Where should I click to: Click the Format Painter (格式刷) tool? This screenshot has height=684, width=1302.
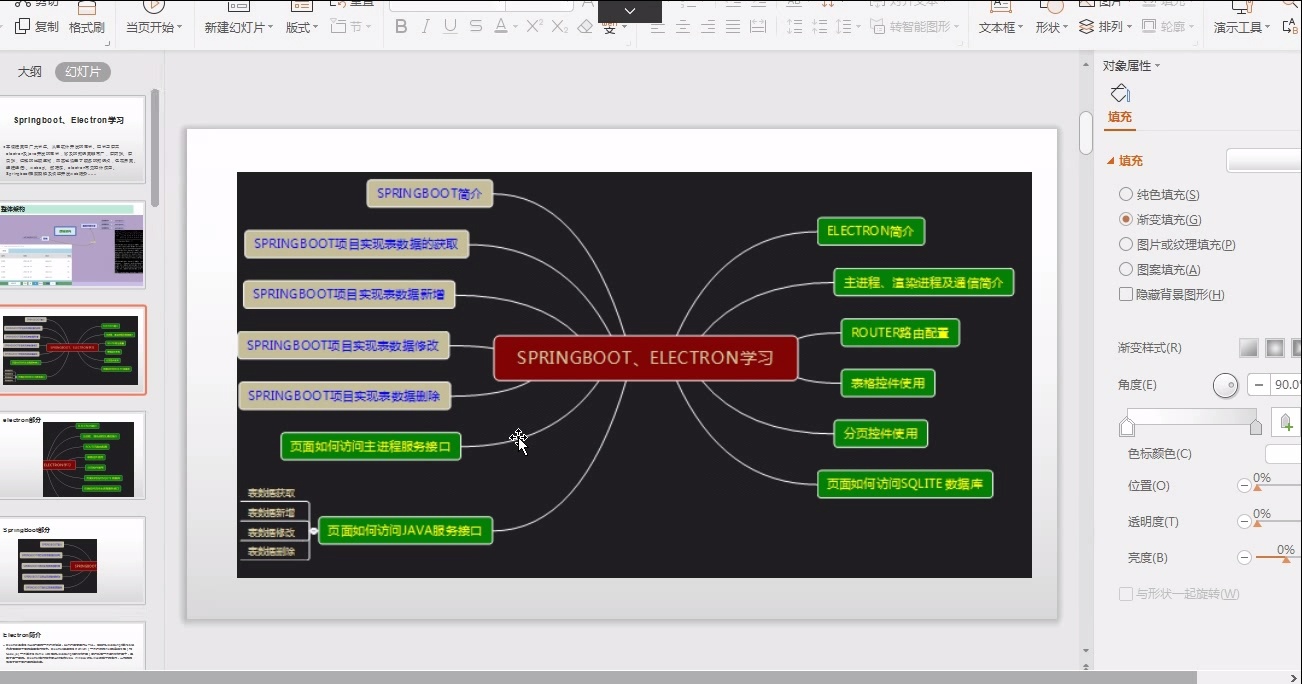pyautogui.click(x=87, y=27)
